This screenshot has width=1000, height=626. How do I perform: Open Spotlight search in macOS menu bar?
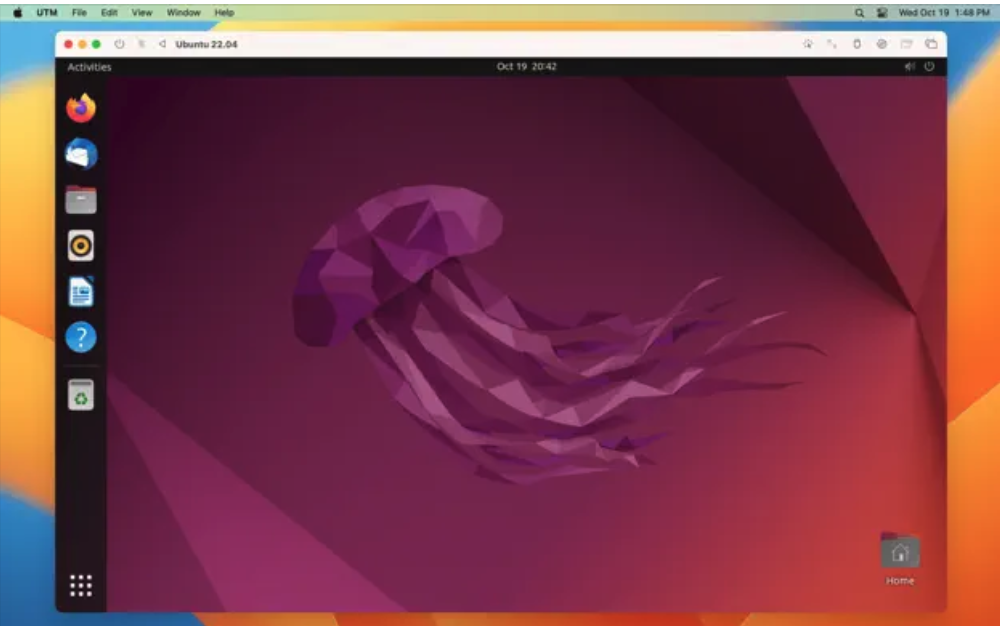coord(859,13)
